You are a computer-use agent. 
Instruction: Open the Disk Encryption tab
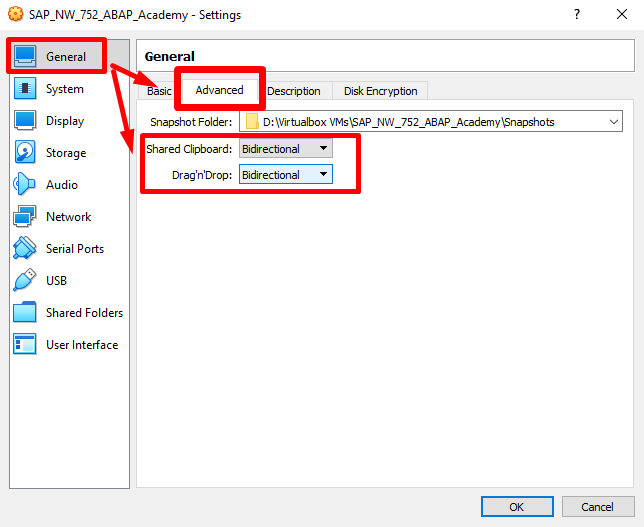(x=381, y=91)
